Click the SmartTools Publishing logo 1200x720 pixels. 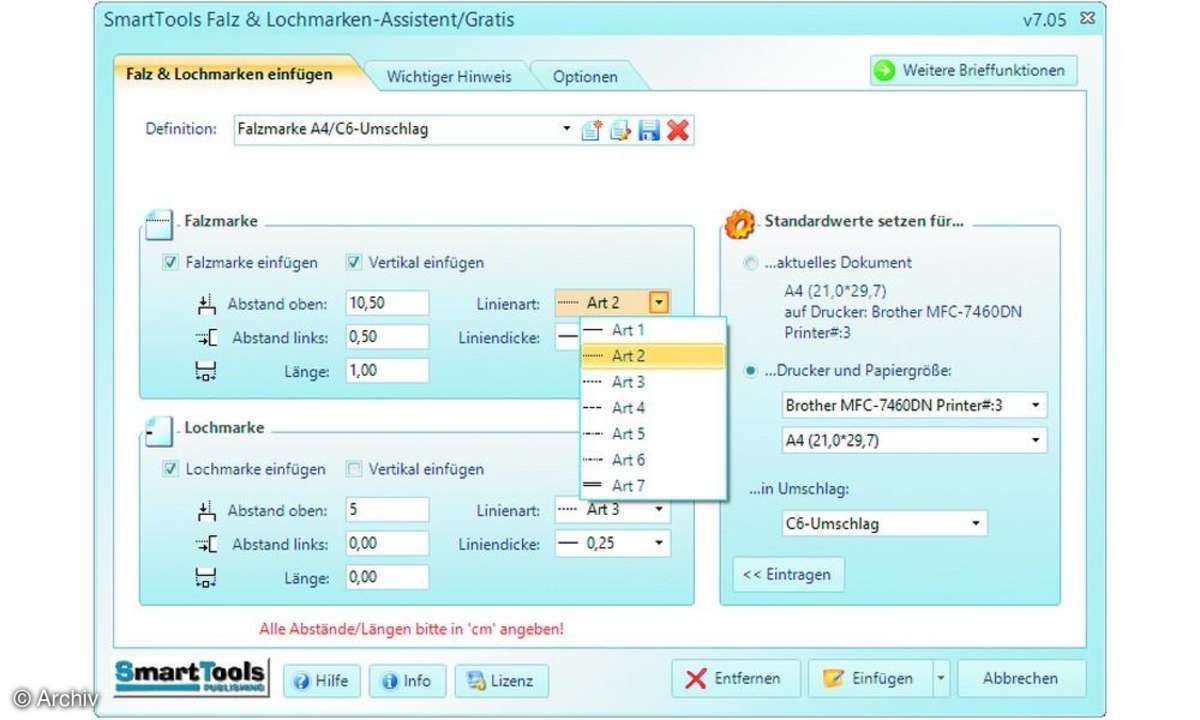[191, 677]
